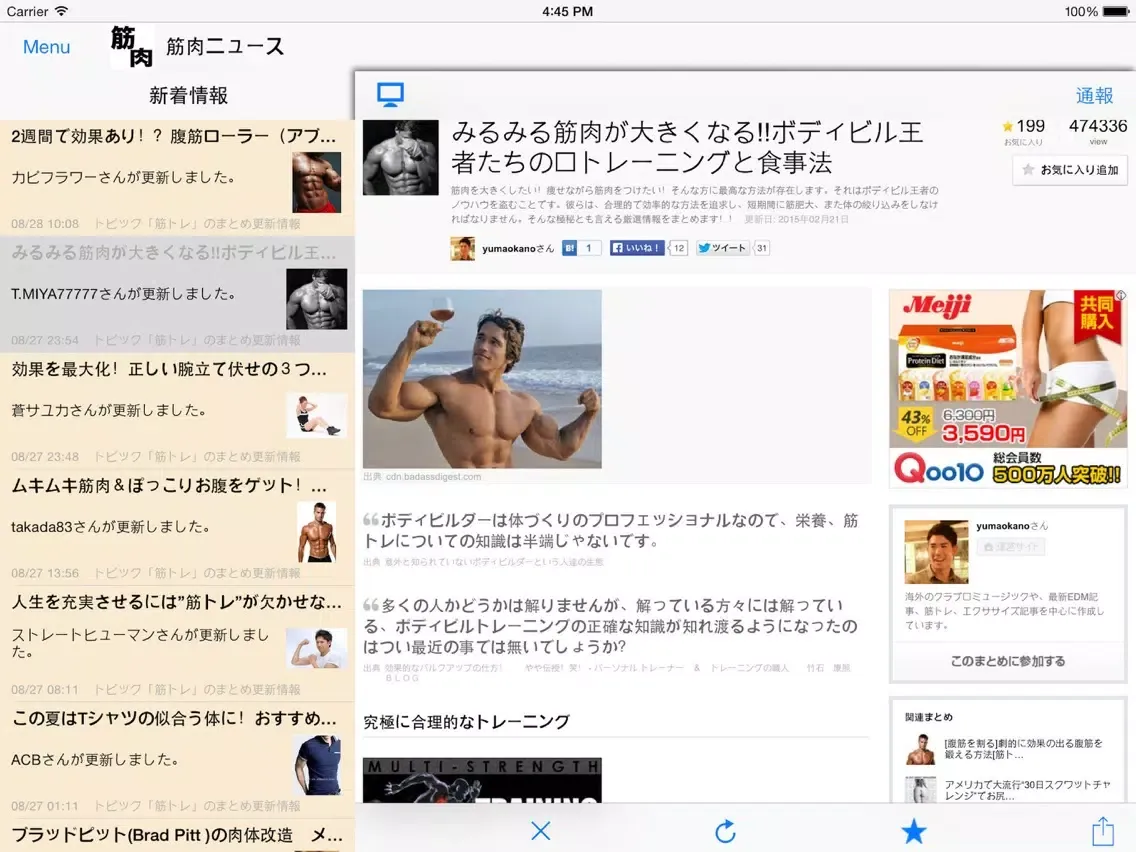
Task: Click the Meiji Qoo10 advertisement banner
Action: [x=1007, y=389]
